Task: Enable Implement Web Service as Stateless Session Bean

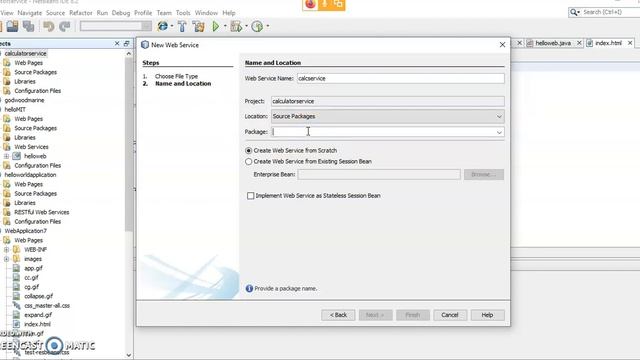Action: tap(251, 196)
